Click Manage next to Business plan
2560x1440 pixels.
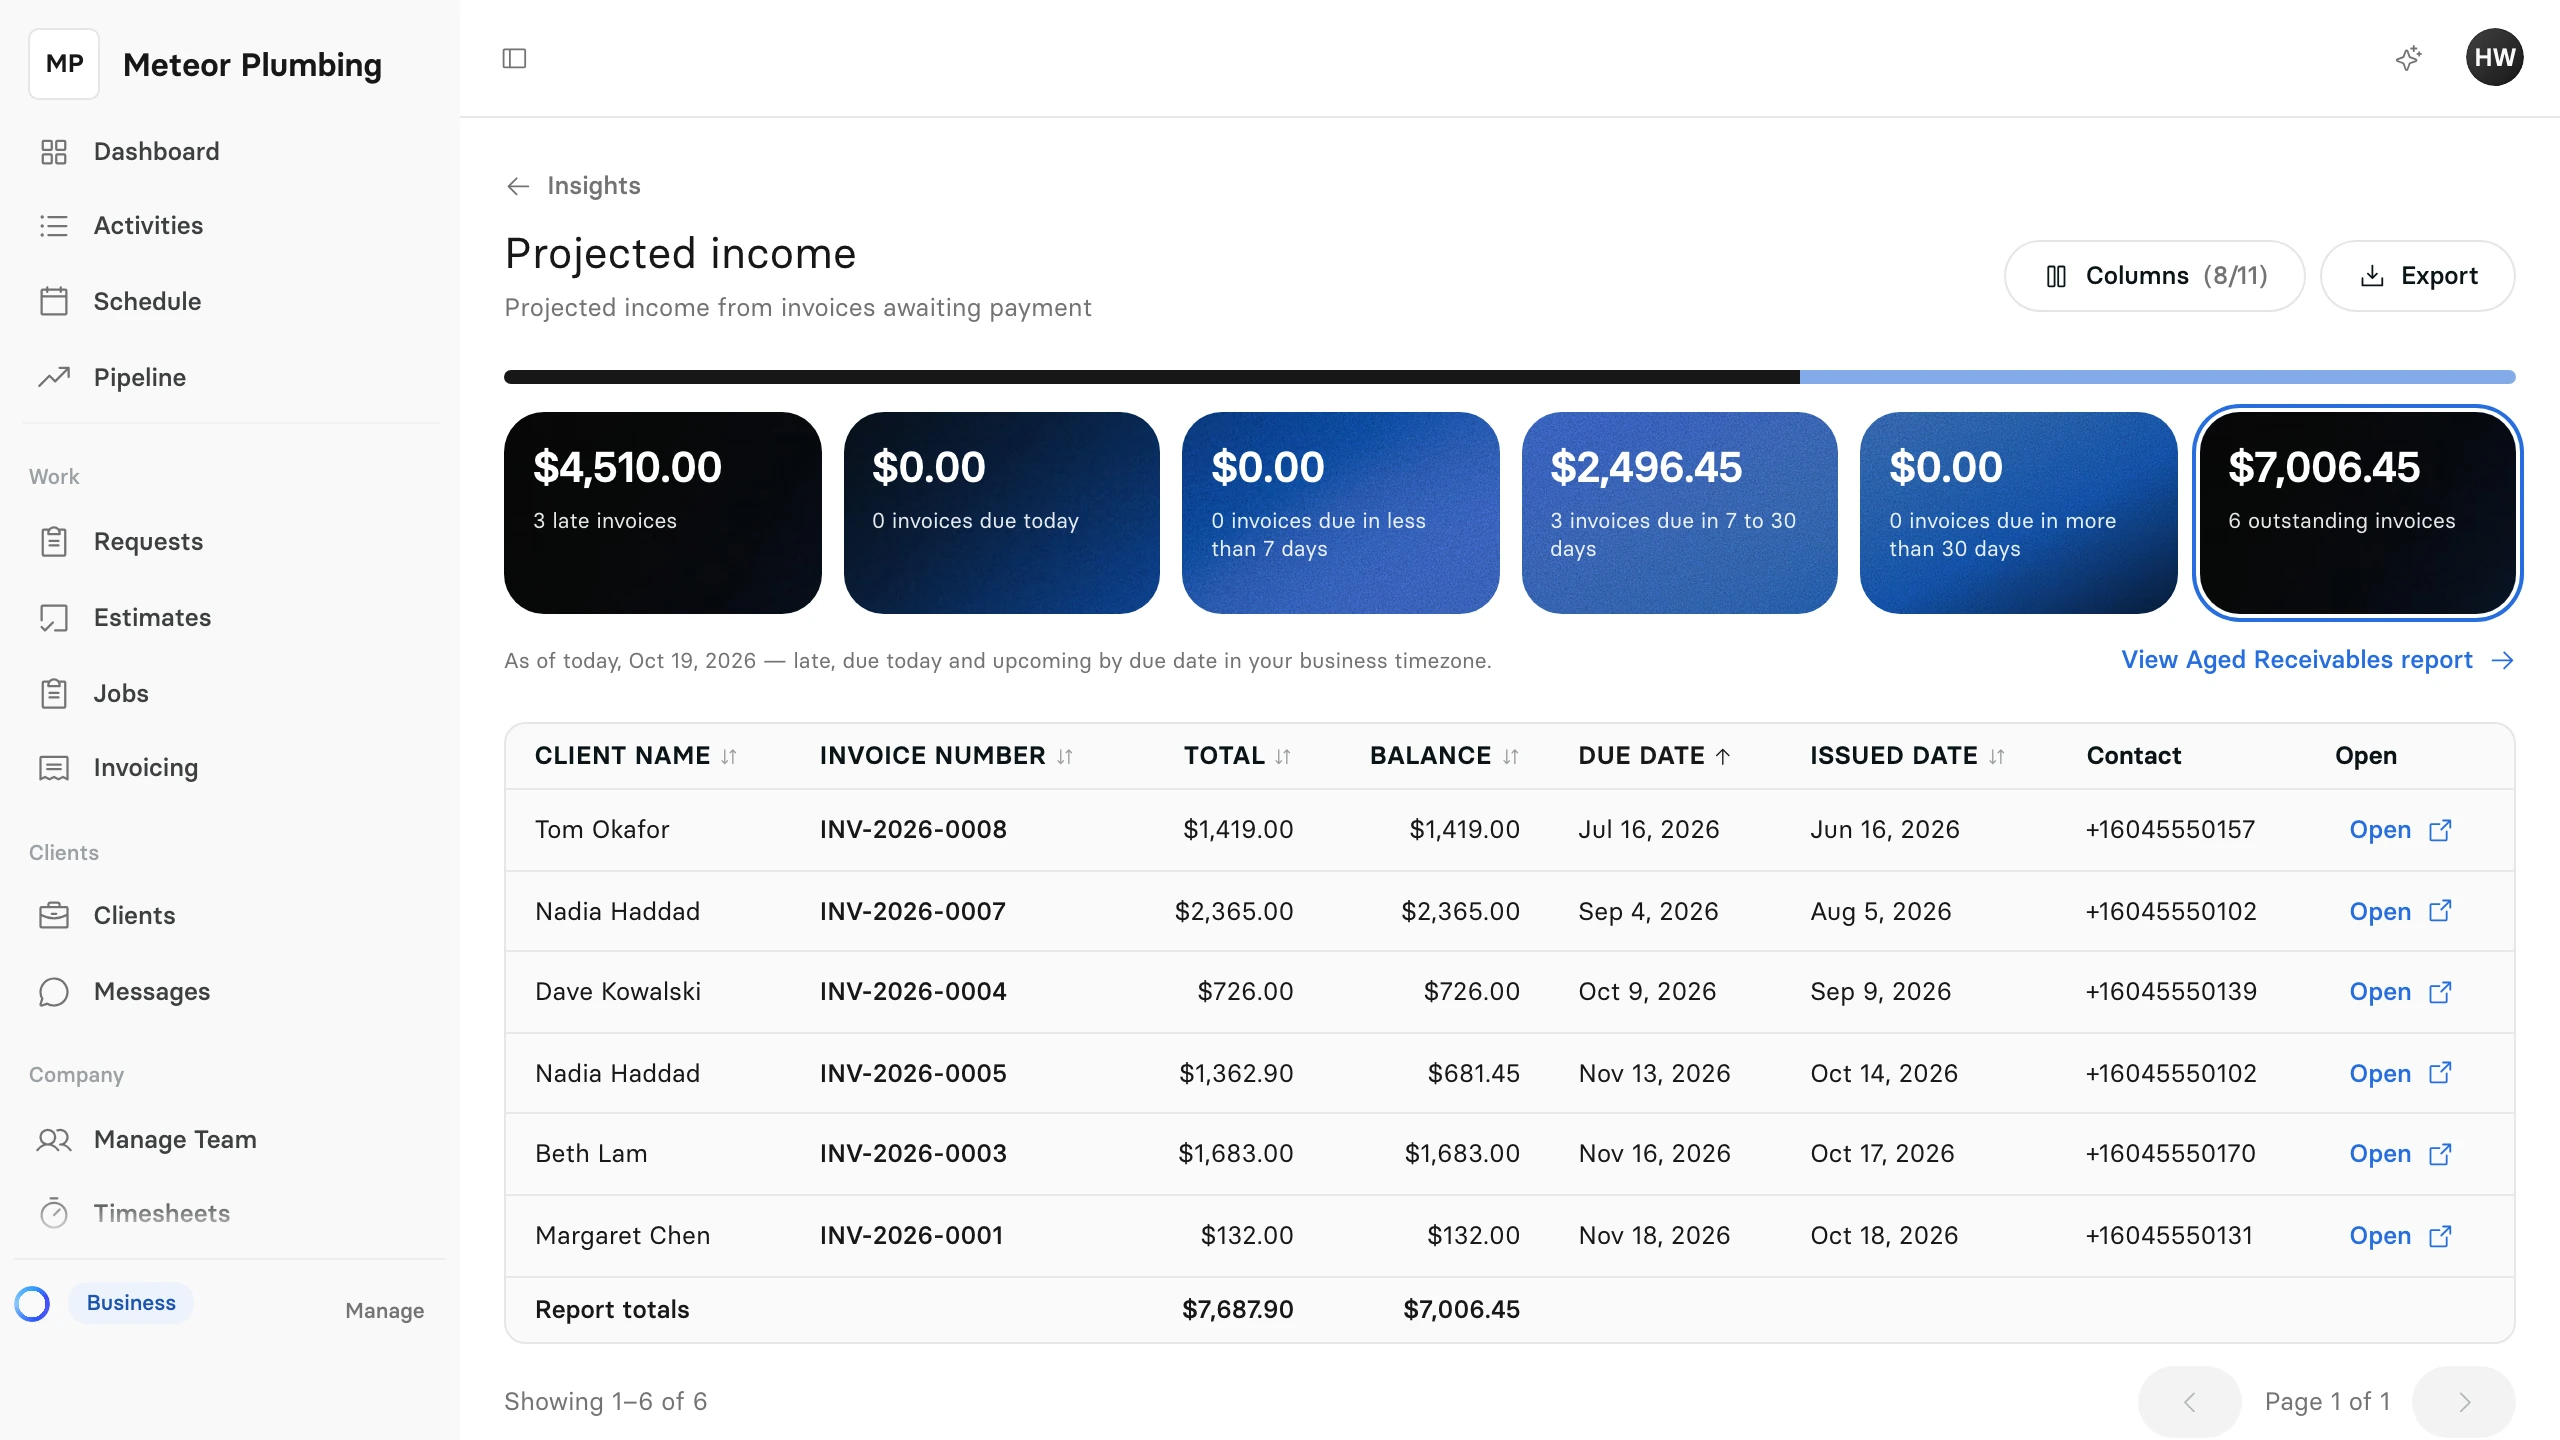[384, 1310]
